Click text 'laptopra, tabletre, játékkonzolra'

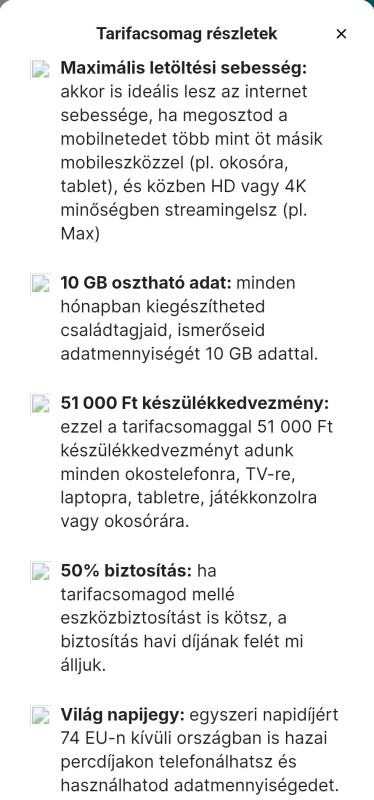(188, 497)
